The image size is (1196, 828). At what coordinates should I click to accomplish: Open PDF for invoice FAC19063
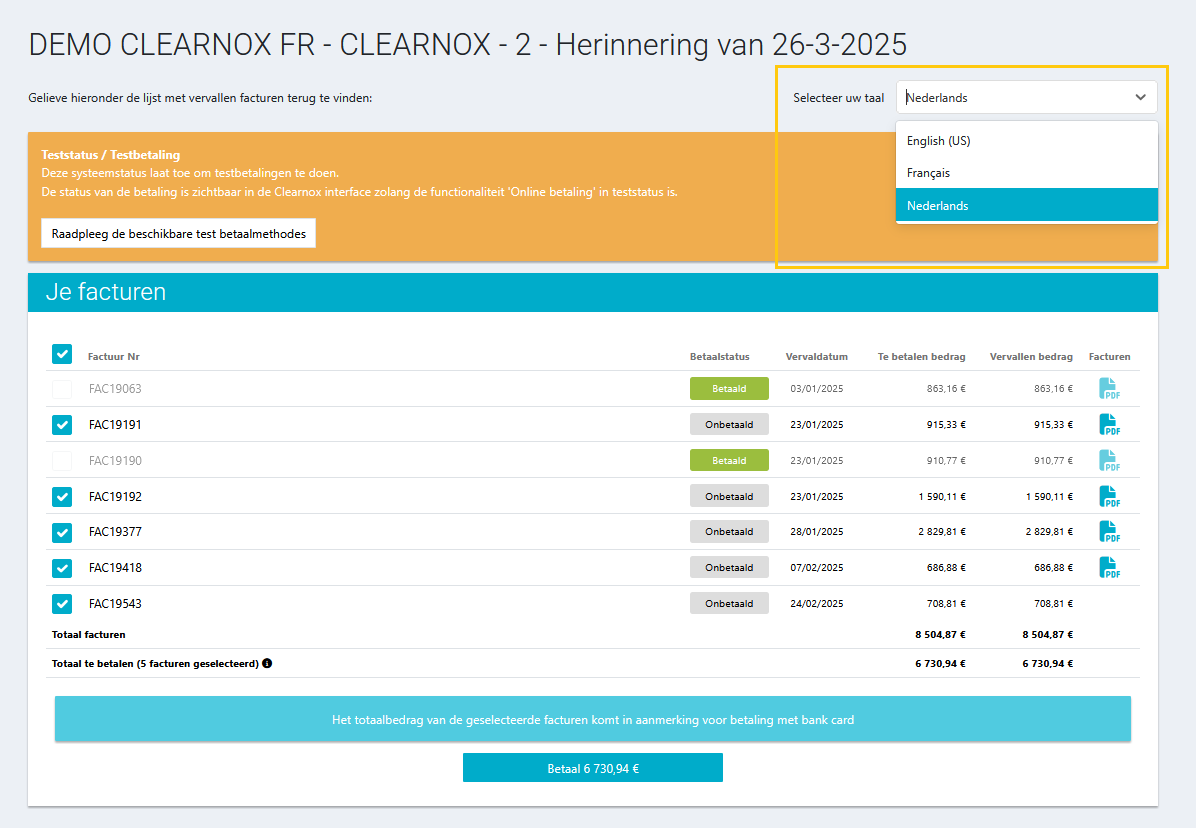1109,389
